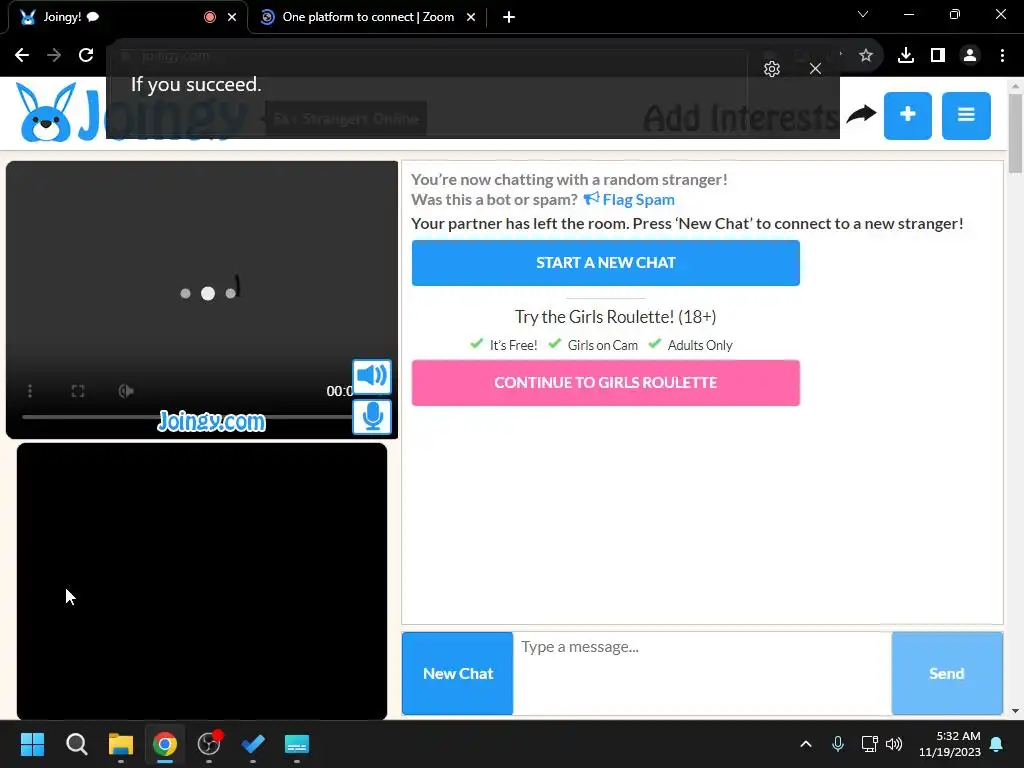Viewport: 1024px width, 768px height.
Task: Click the page vertical scrollbar
Action: pos(1015,133)
